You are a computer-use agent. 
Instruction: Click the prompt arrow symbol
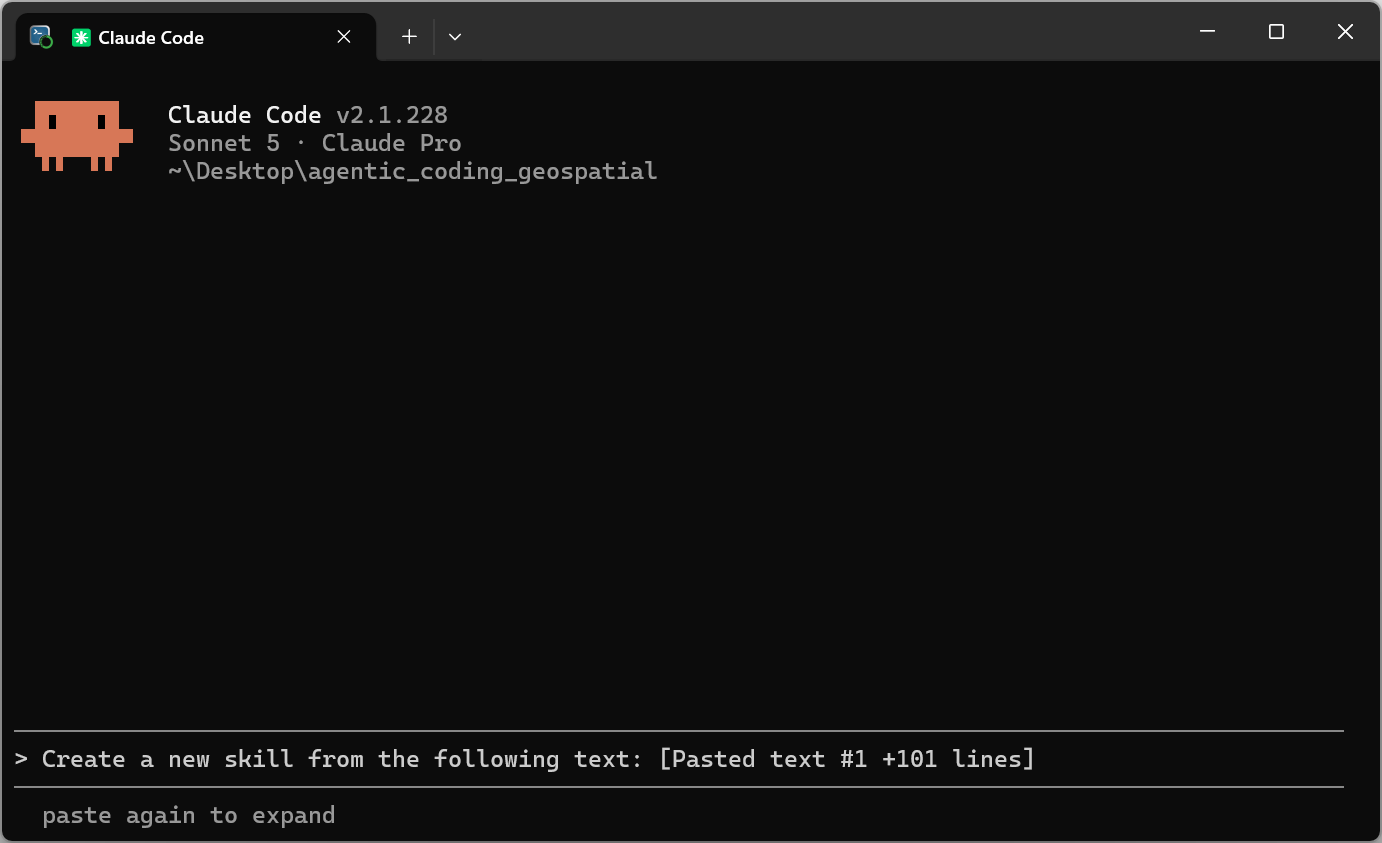click(21, 759)
